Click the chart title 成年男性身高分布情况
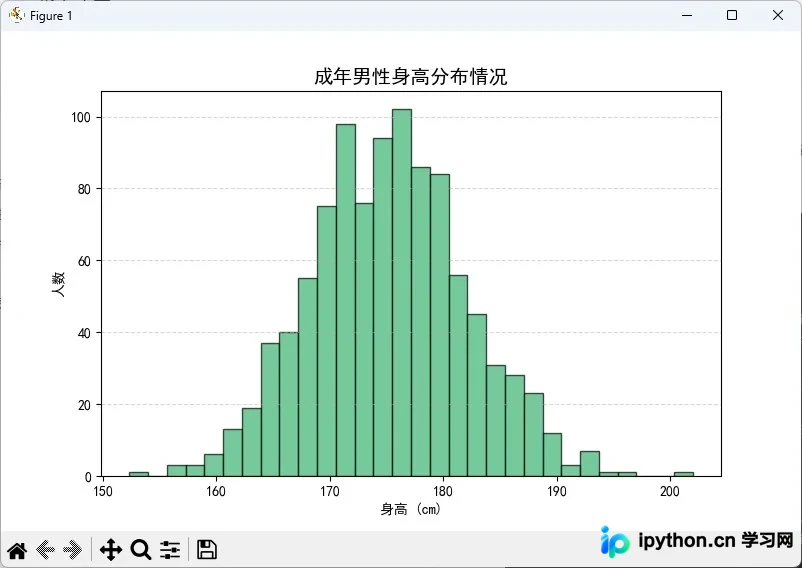 click(x=411, y=77)
